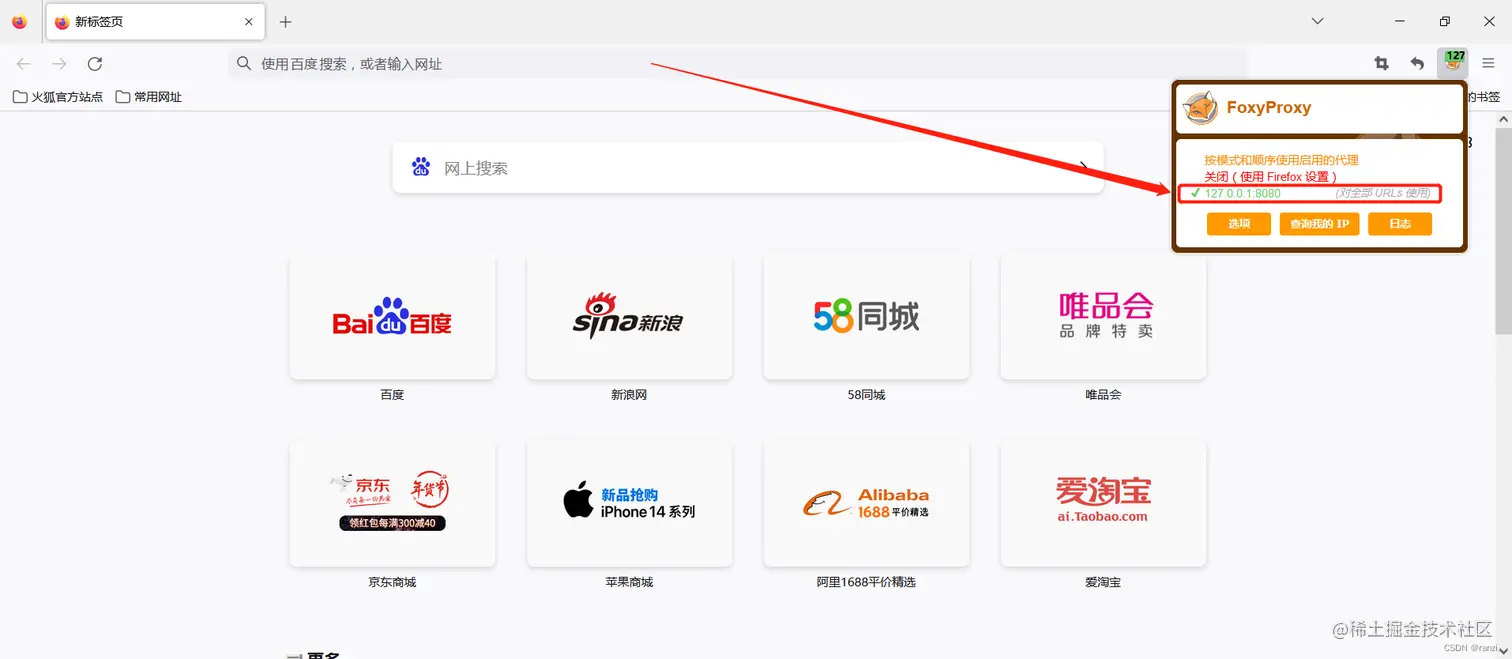
Task: Open the Sina 新浪 shortcut tile
Action: (x=629, y=316)
